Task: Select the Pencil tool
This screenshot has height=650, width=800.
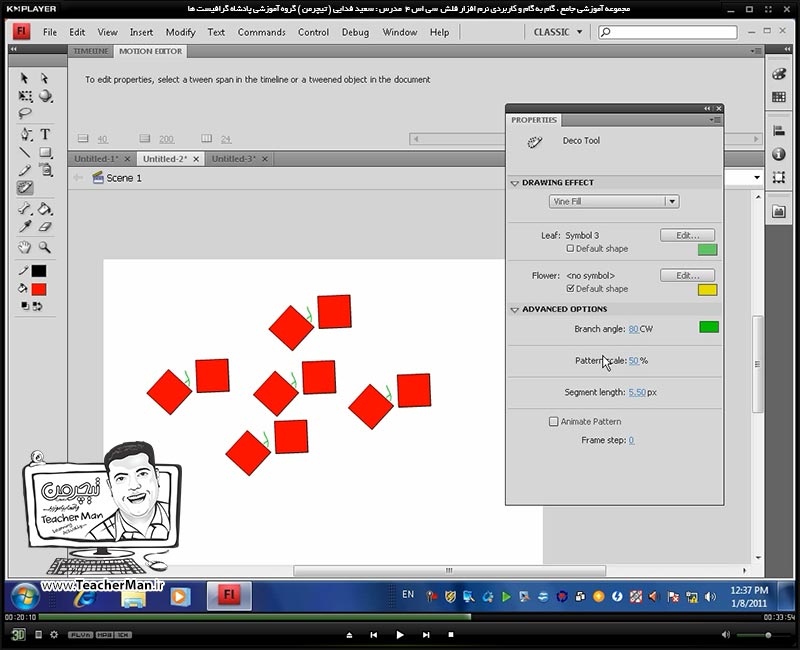Action: [24, 170]
